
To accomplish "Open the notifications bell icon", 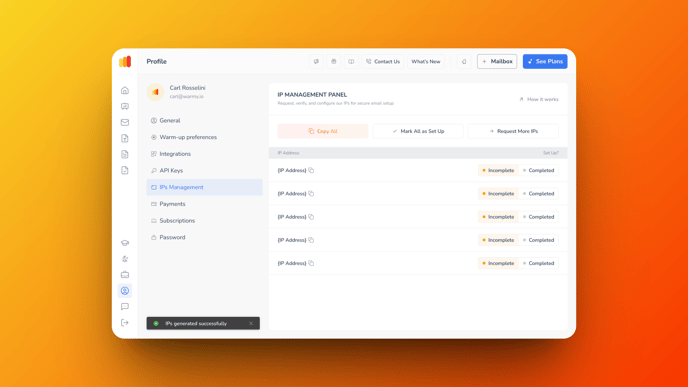I will [464, 61].
